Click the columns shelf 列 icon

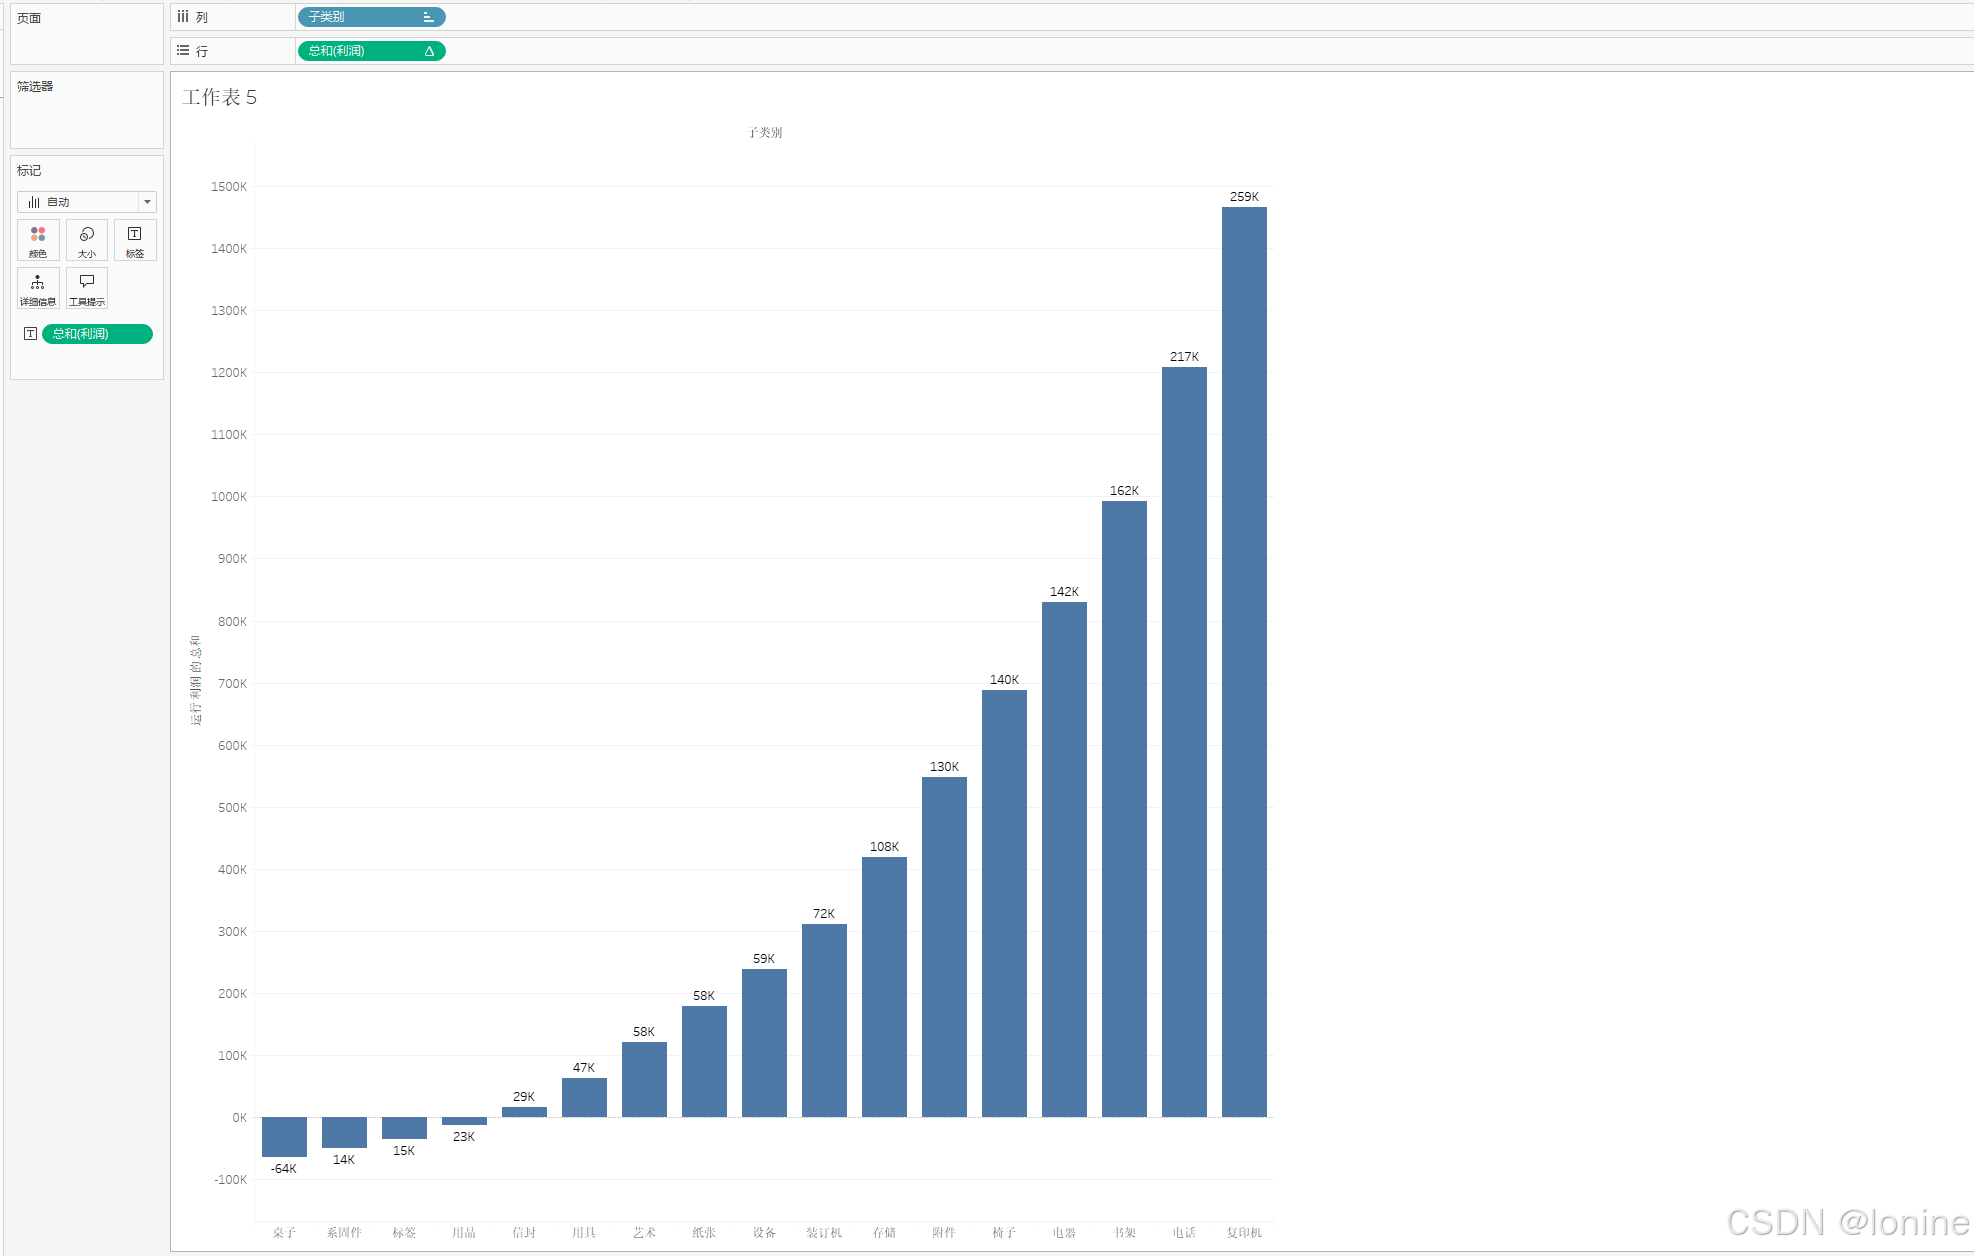183,17
